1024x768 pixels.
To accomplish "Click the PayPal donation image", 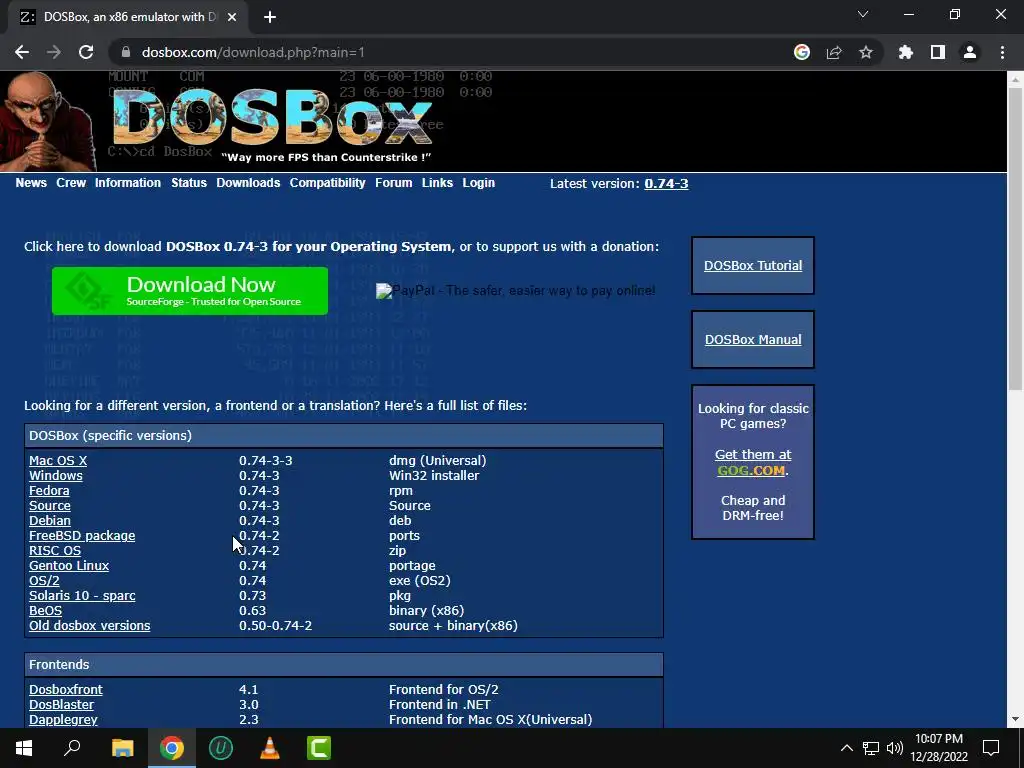I will (x=516, y=291).
